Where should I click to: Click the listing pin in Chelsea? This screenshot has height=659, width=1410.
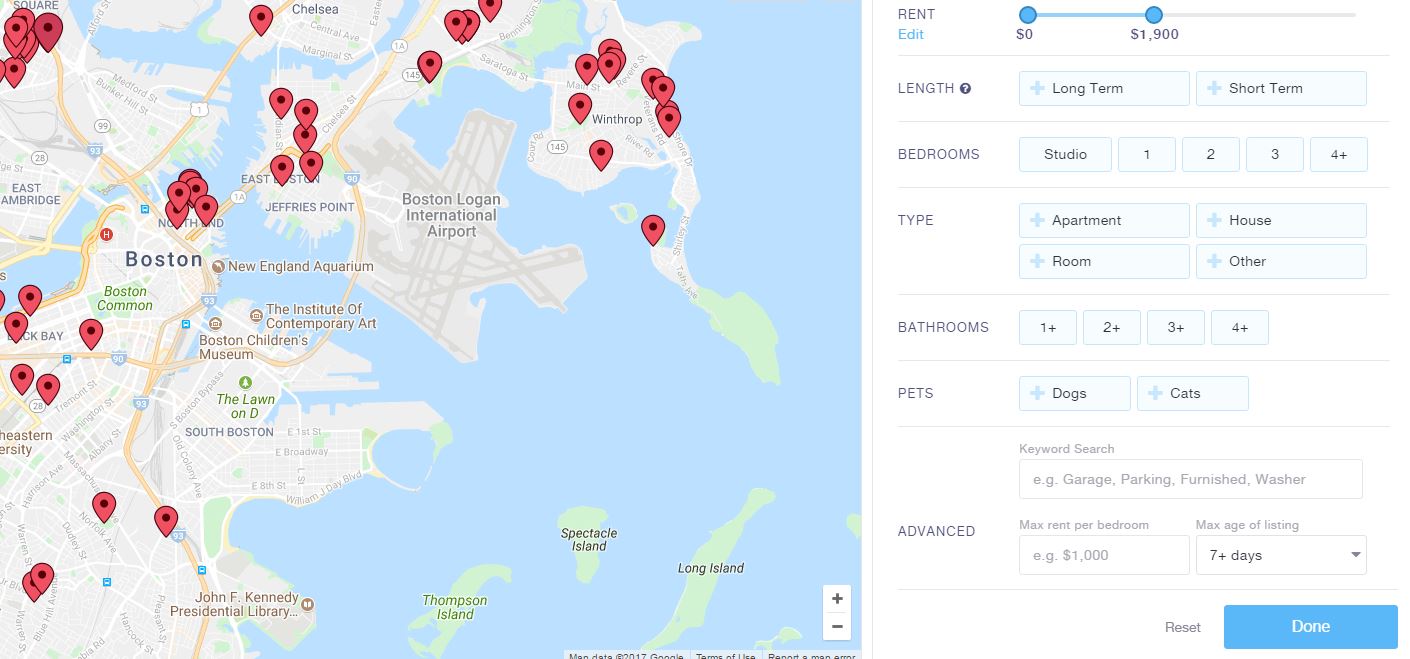pyautogui.click(x=261, y=20)
